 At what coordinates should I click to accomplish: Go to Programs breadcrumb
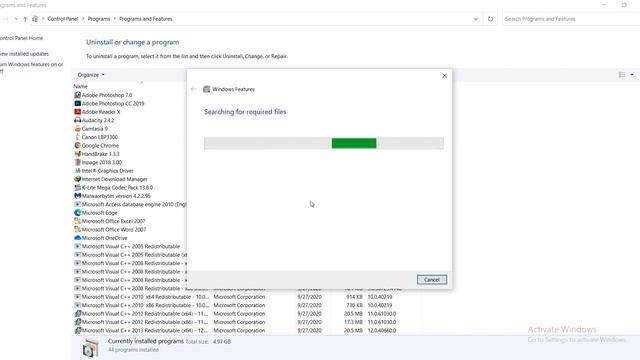(99, 19)
